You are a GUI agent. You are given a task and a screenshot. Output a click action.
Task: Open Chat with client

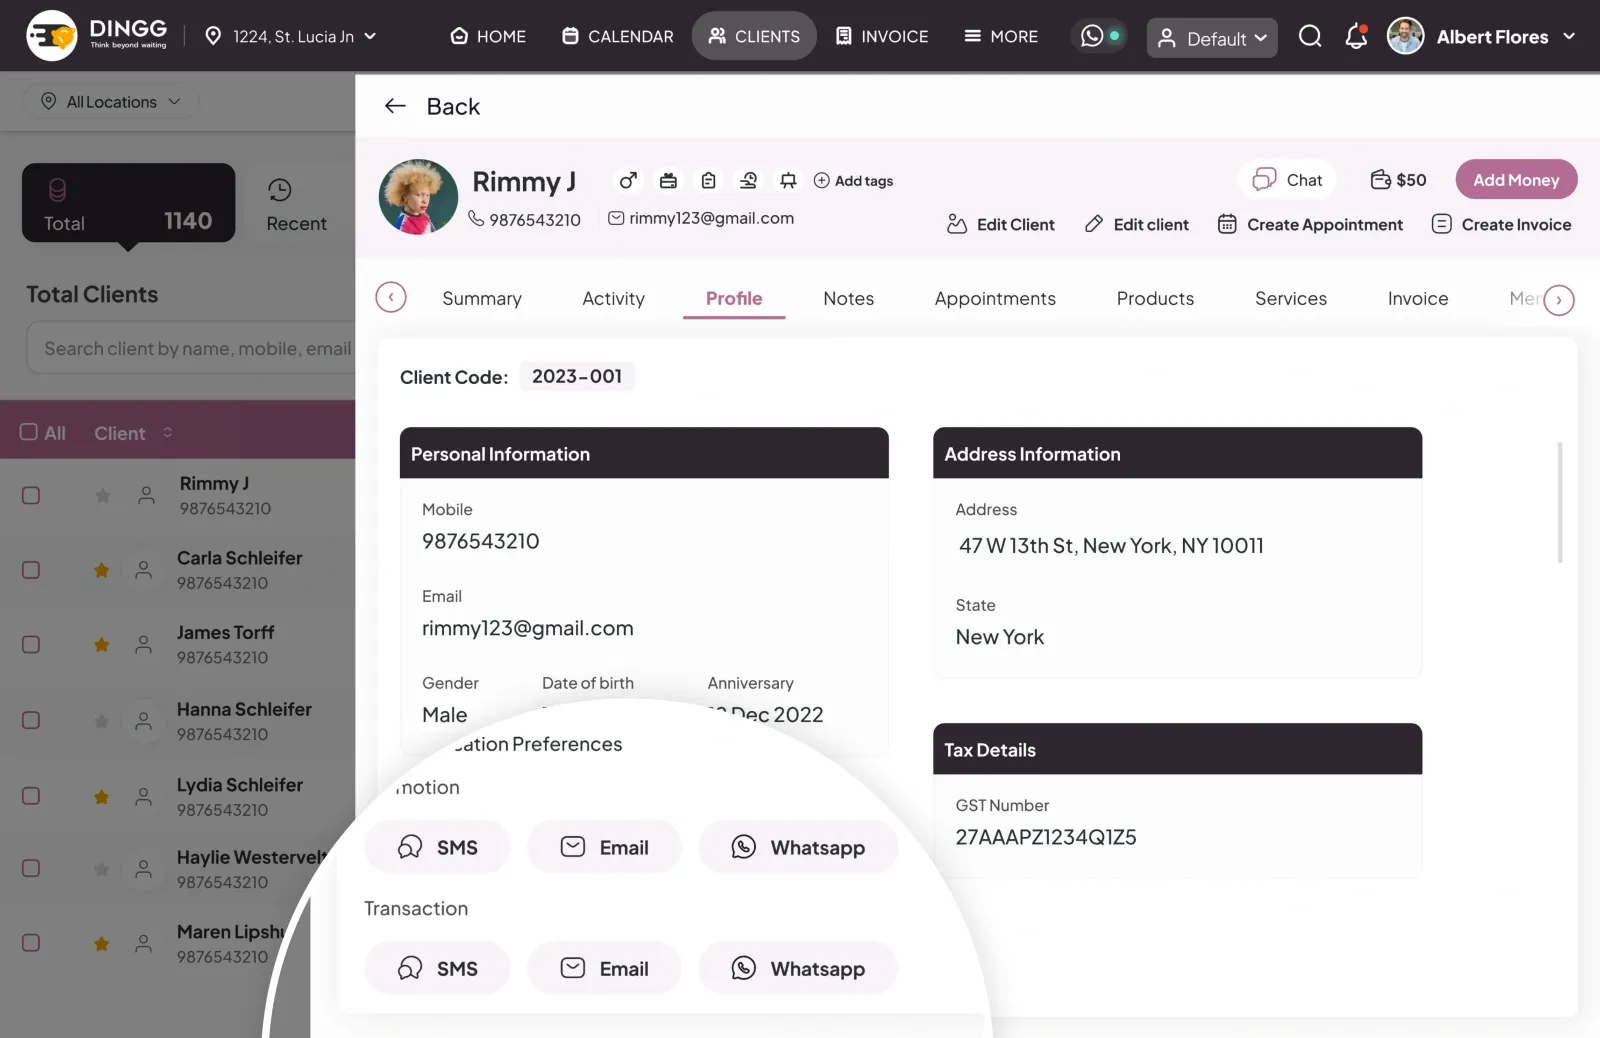click(x=1288, y=180)
